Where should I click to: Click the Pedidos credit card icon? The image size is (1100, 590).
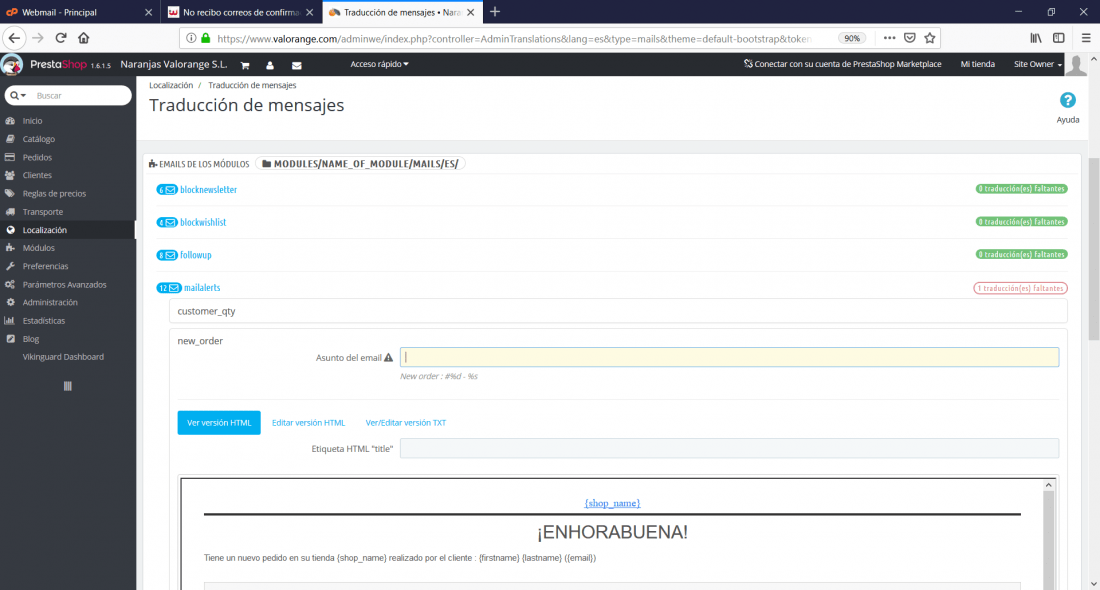click(10, 157)
